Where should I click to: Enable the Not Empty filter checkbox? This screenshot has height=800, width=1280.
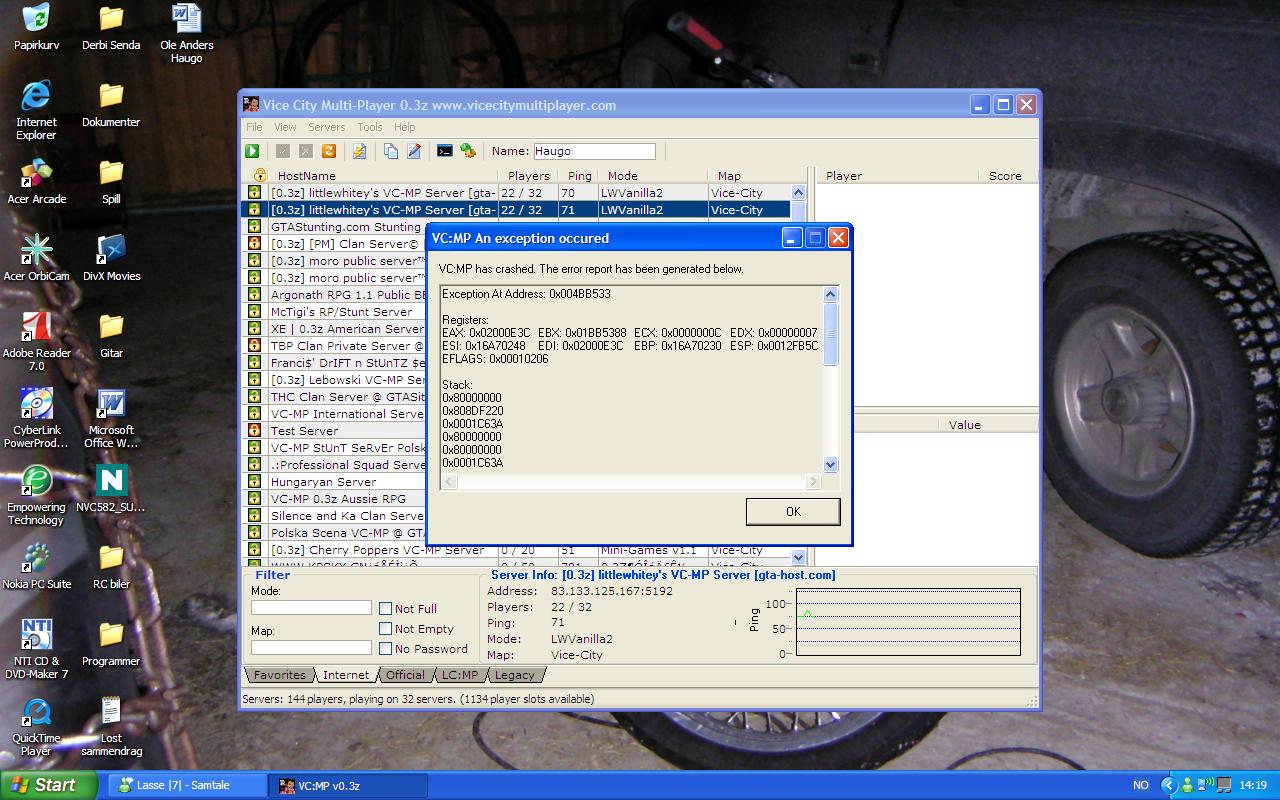point(385,628)
